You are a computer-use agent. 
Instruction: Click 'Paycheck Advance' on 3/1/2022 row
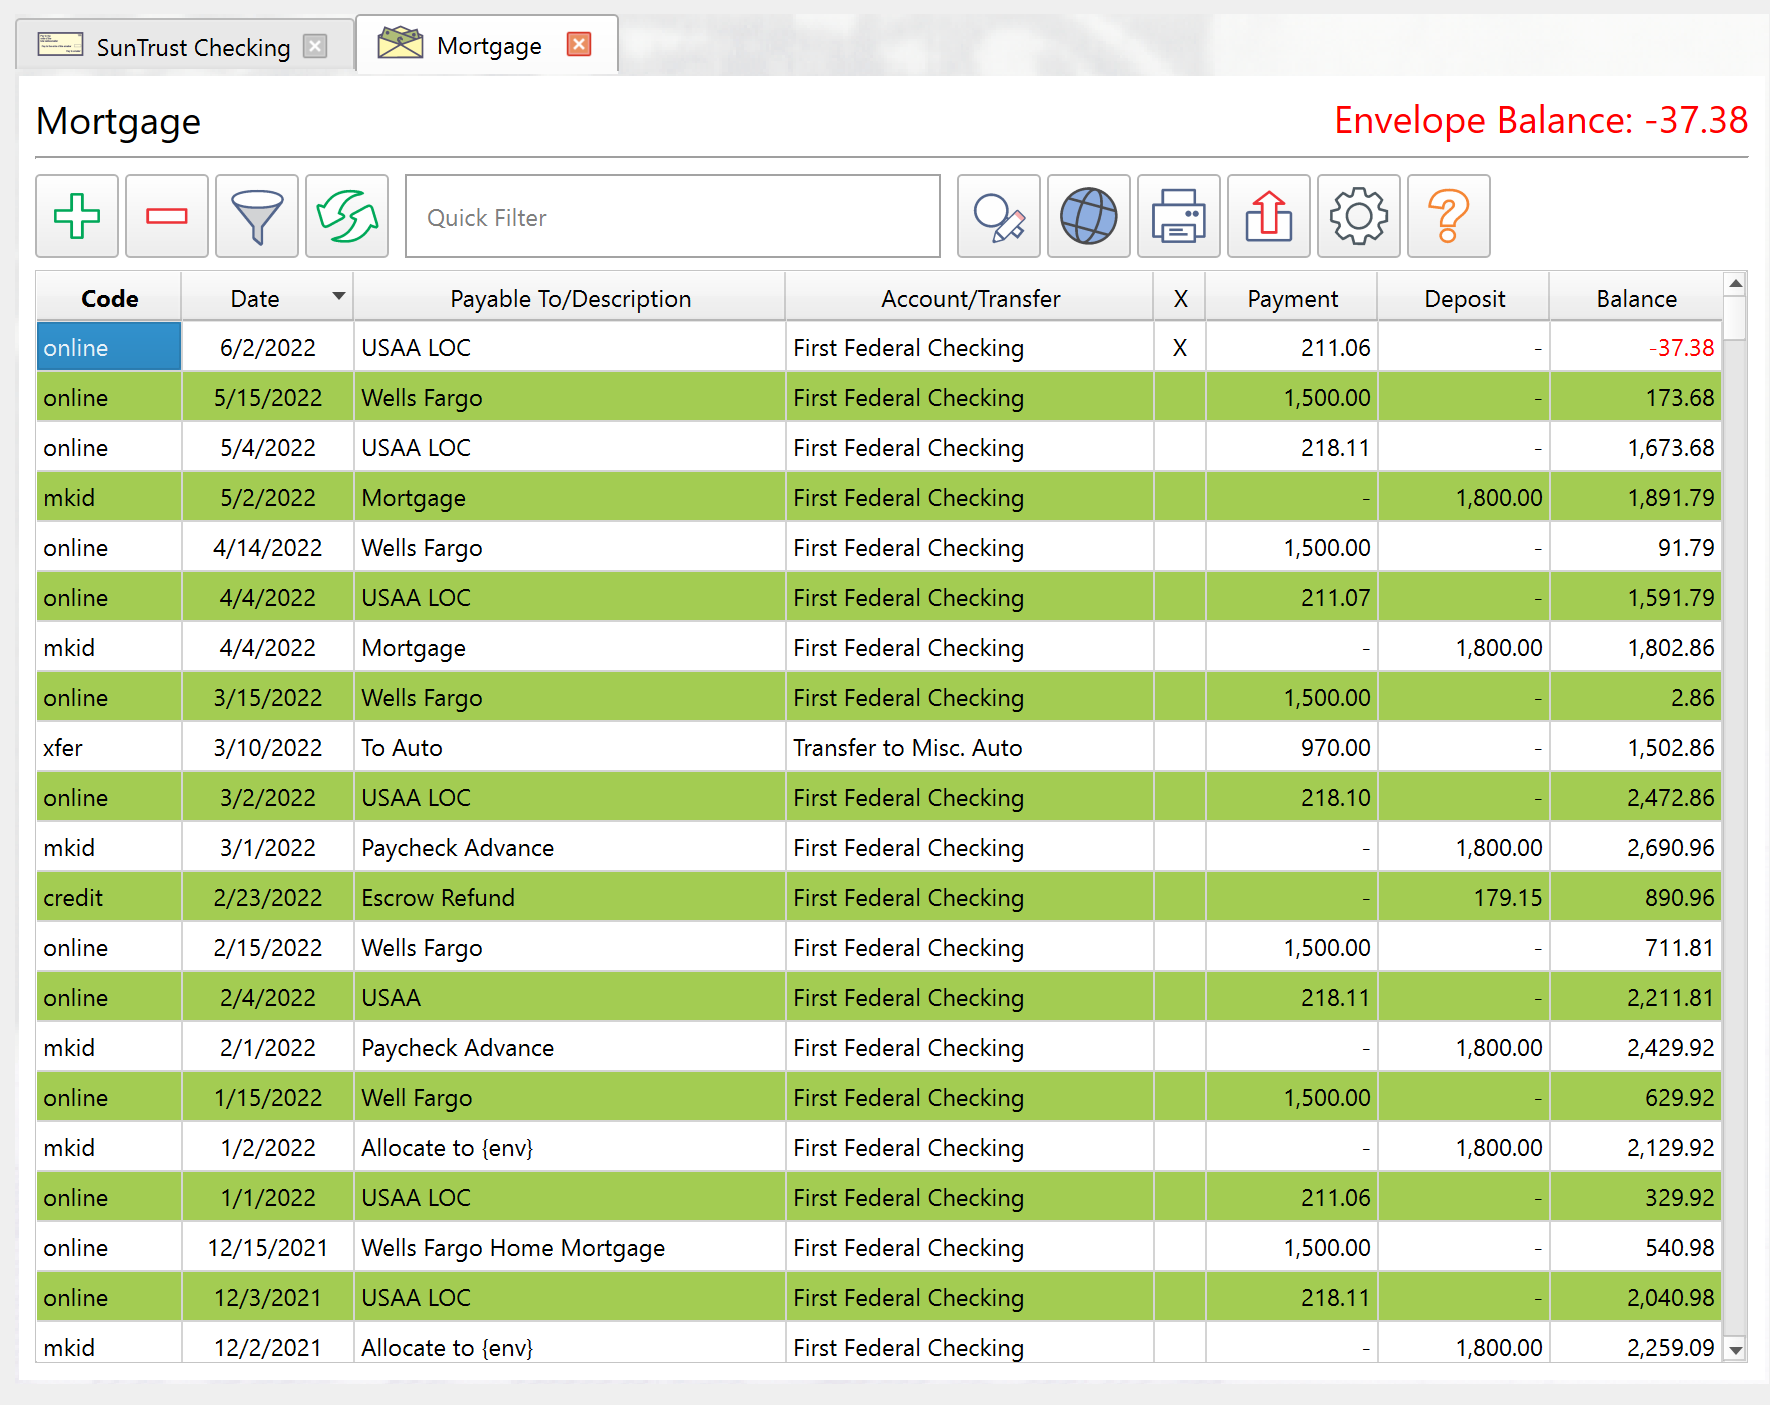click(x=570, y=847)
